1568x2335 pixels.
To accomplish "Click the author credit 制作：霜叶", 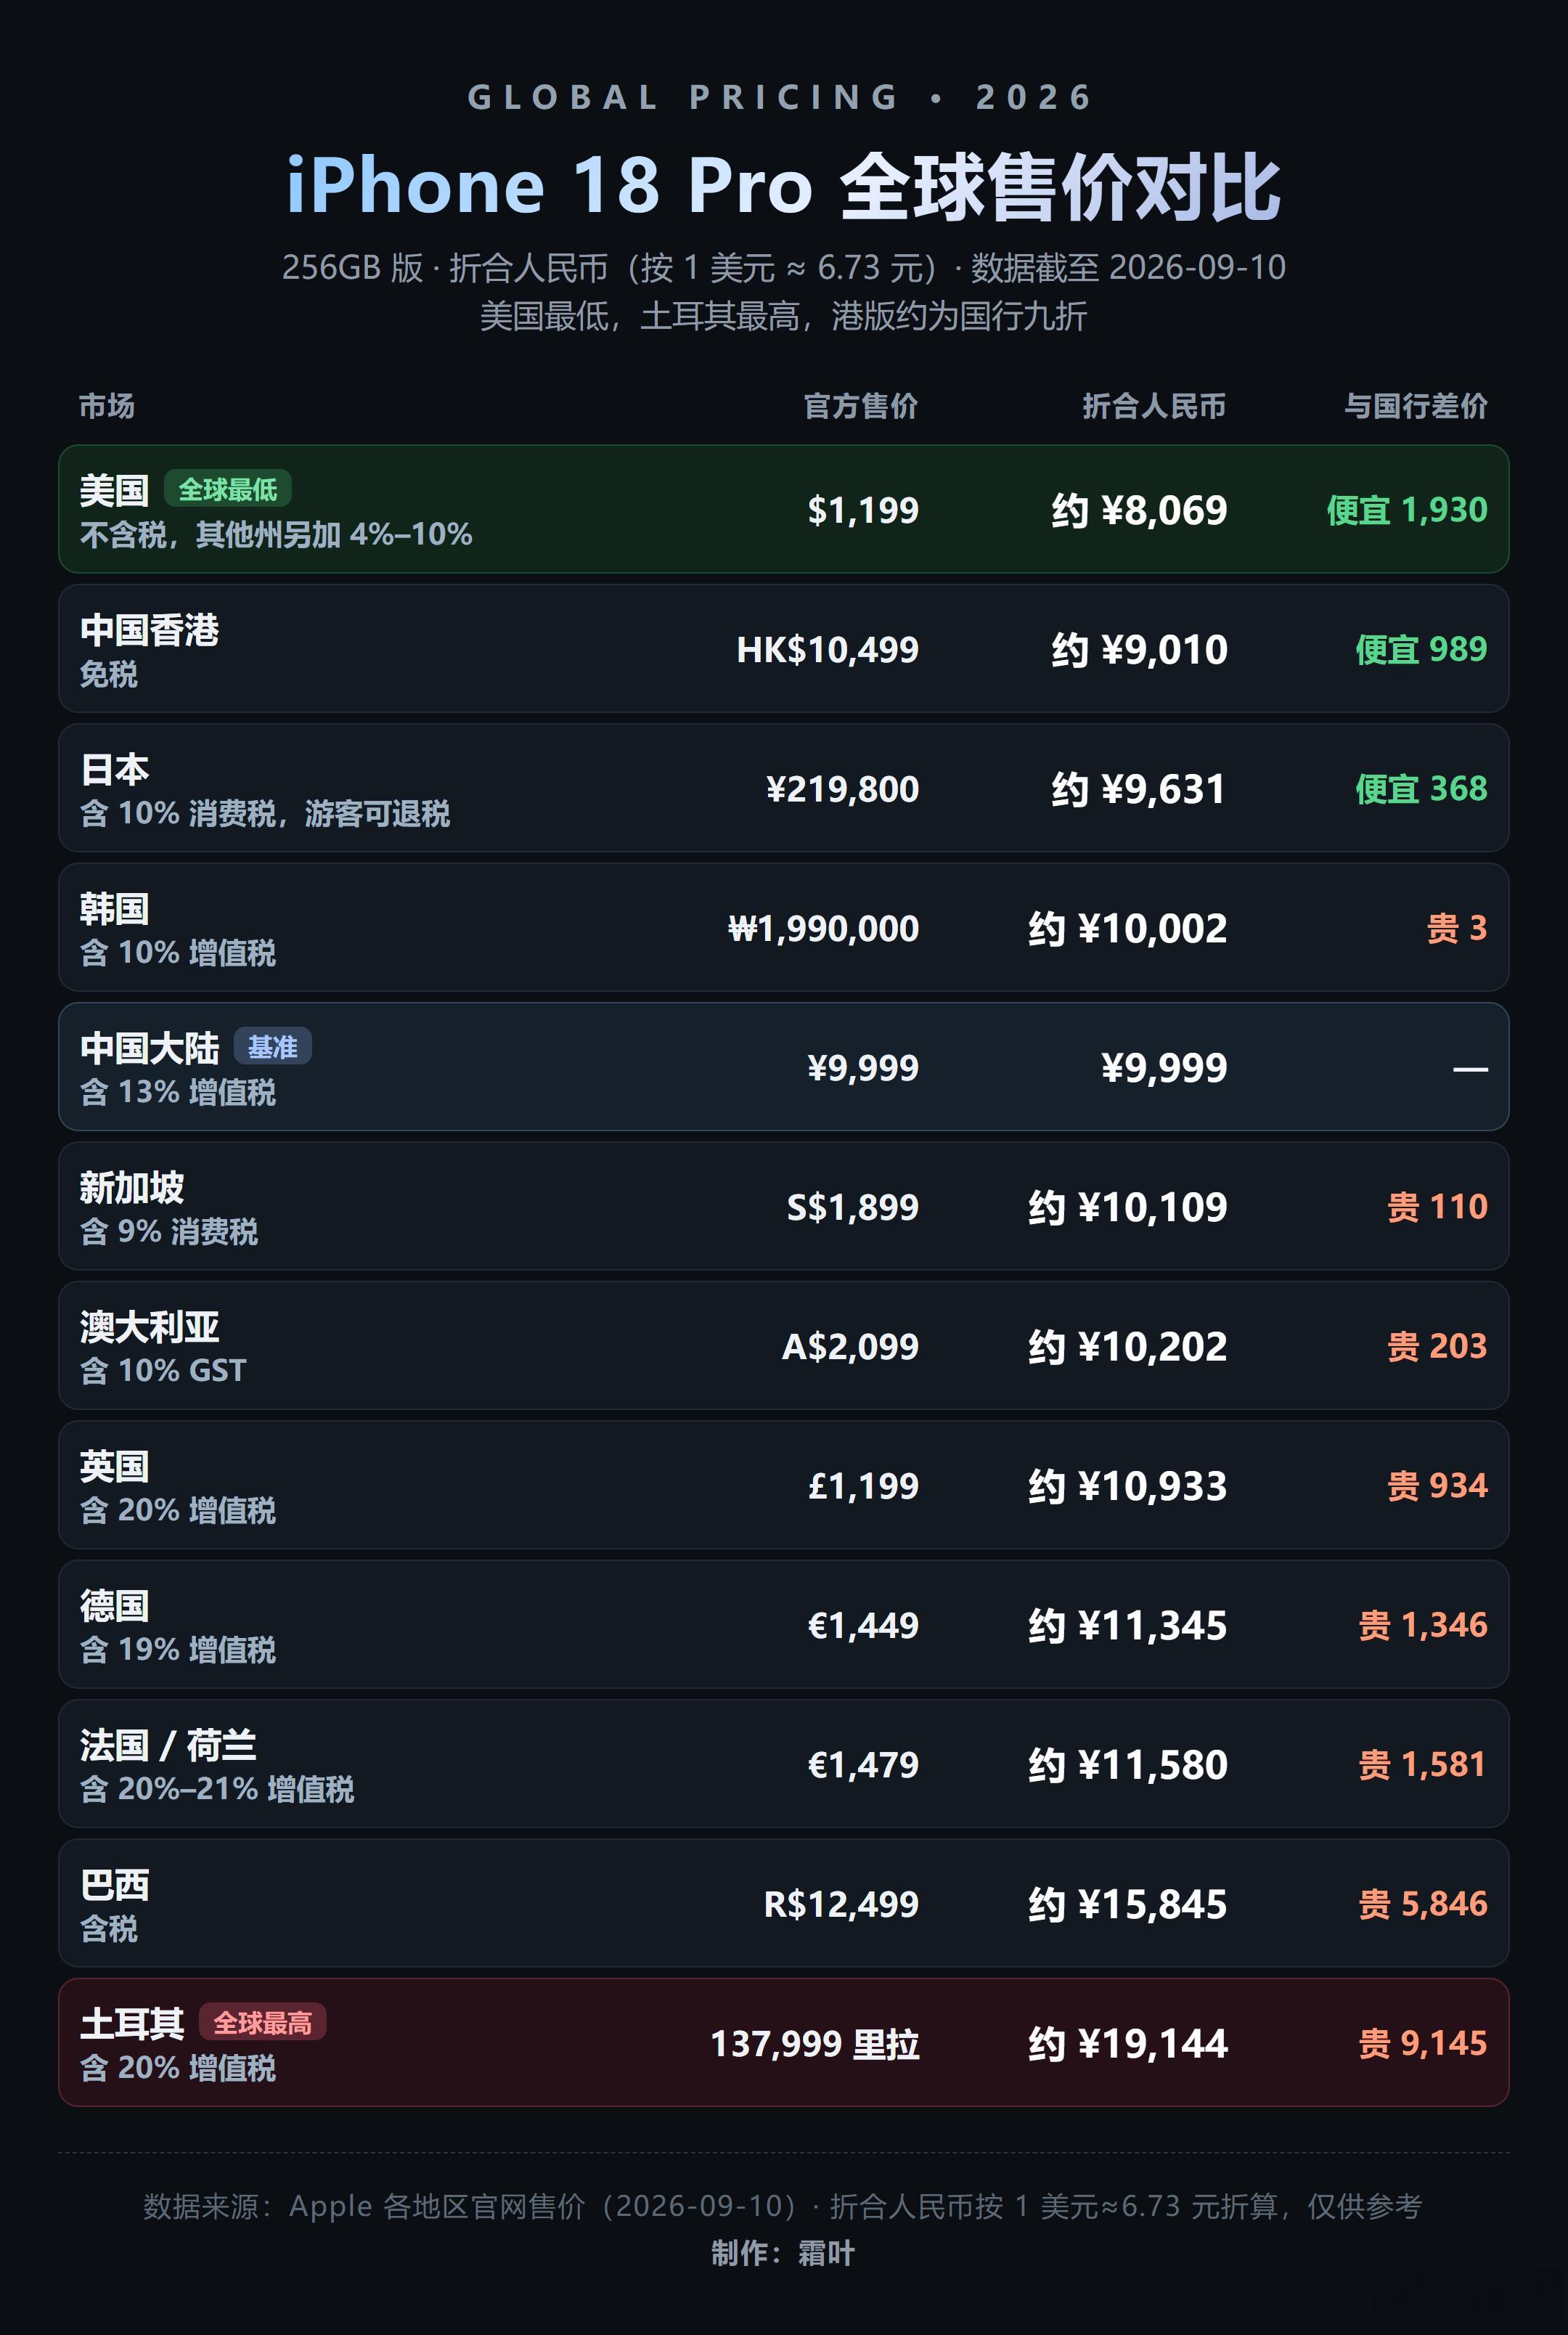I will click(783, 2253).
